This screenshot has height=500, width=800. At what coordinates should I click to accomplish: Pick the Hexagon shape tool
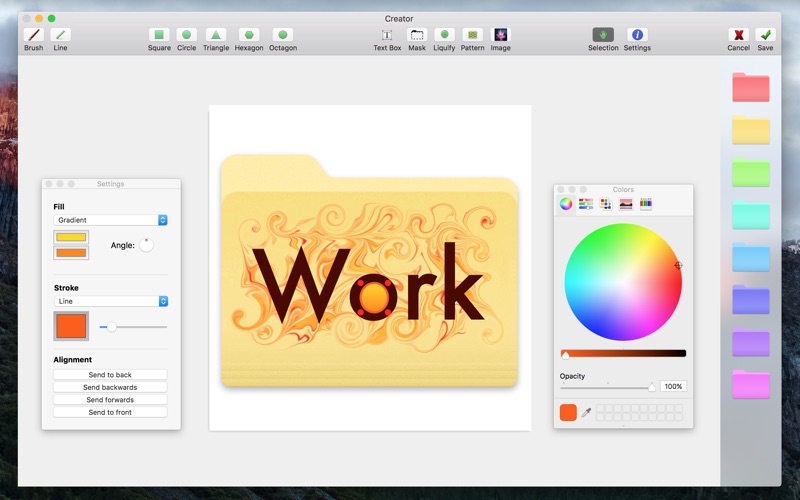249,39
